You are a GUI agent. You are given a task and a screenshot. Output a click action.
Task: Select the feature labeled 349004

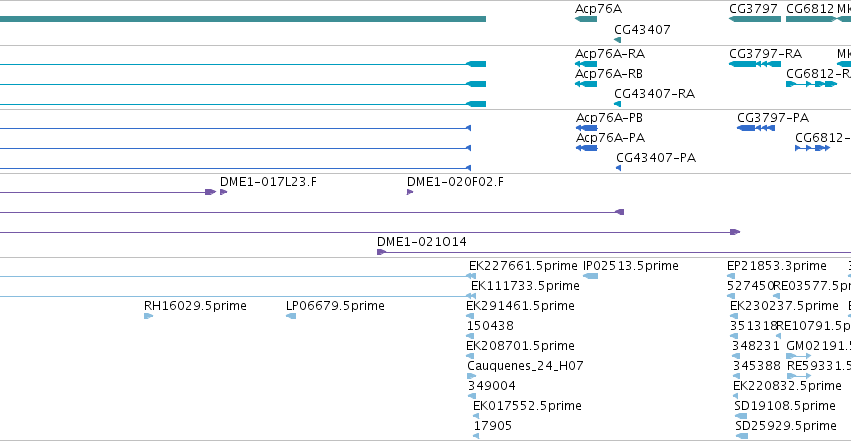[492, 386]
